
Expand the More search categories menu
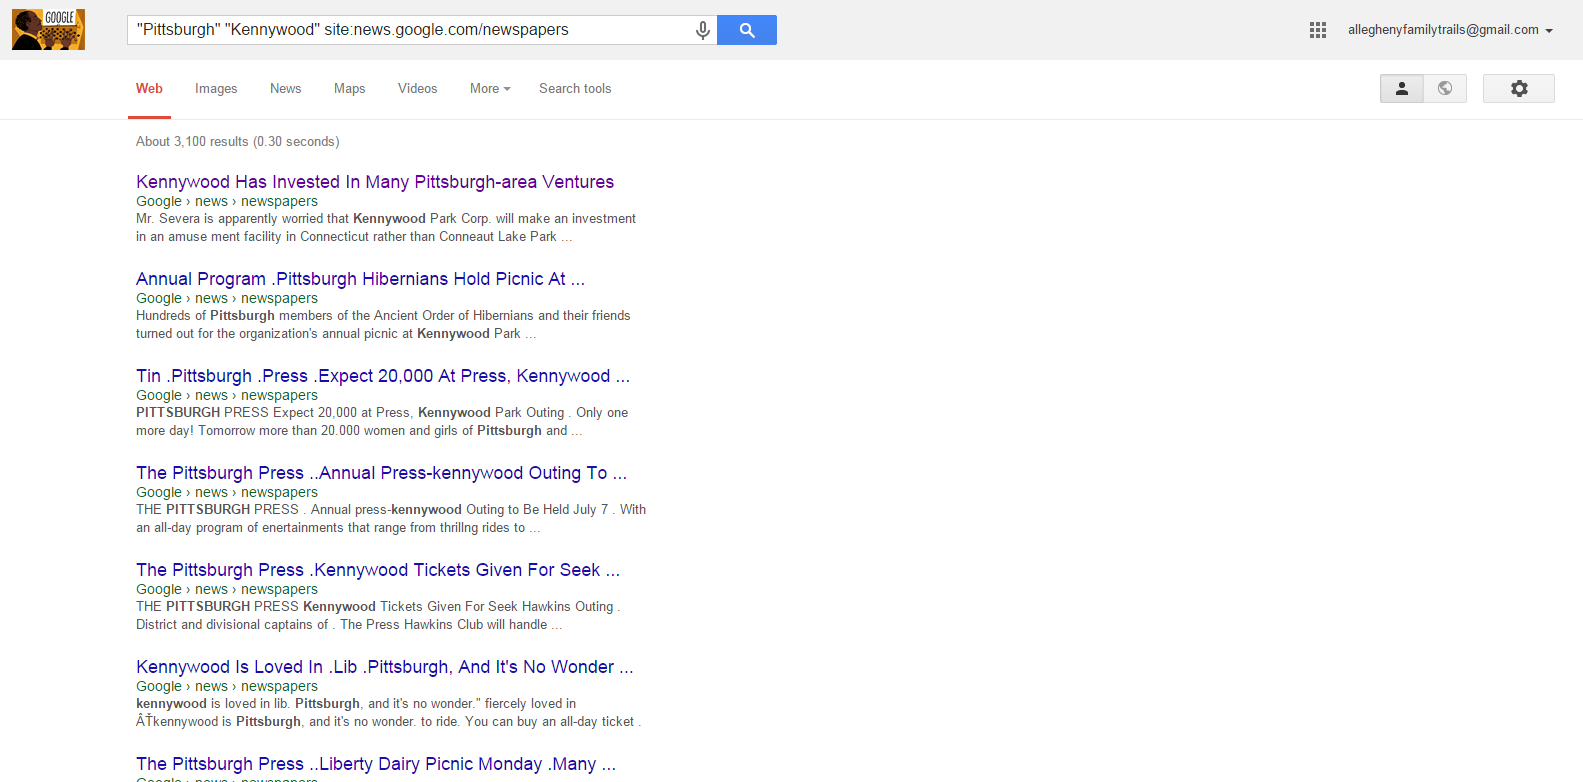tap(490, 89)
